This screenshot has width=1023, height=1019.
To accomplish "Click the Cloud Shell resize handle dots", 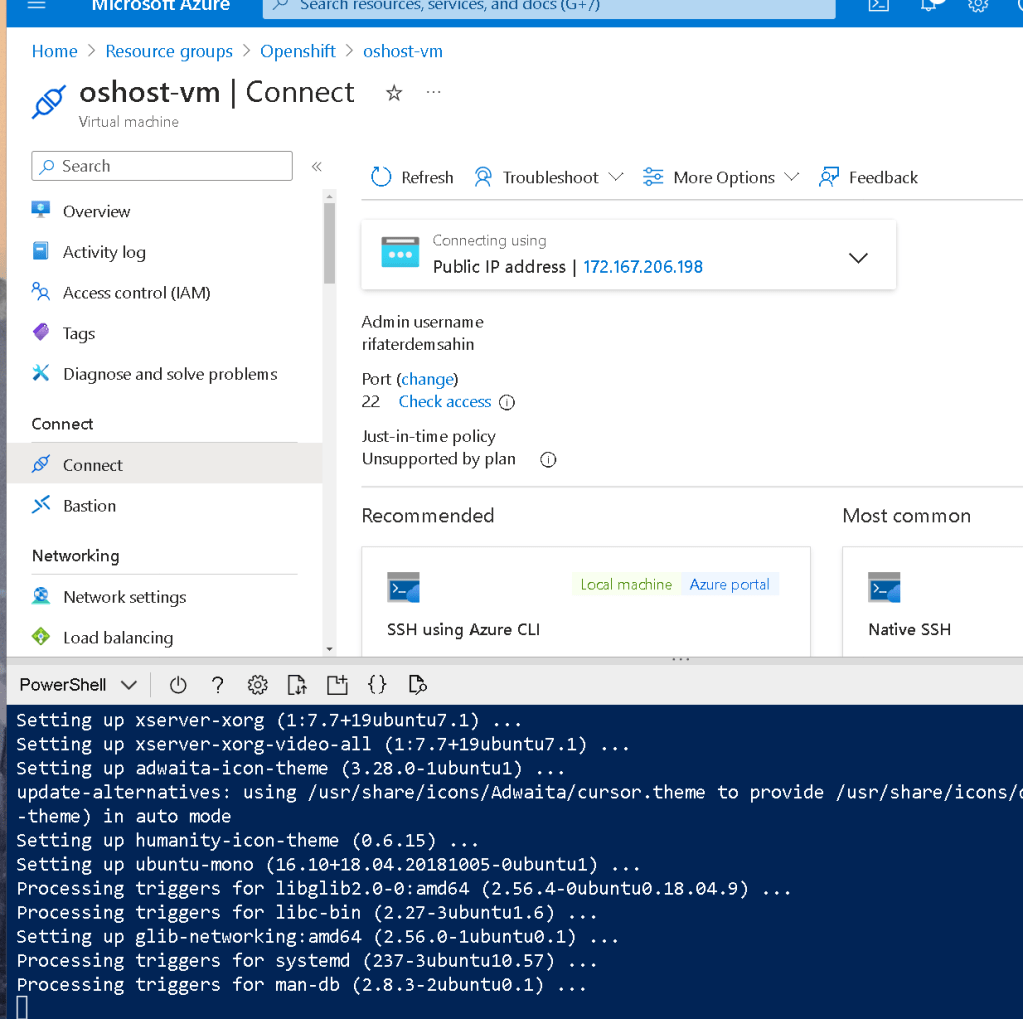I will 680,660.
